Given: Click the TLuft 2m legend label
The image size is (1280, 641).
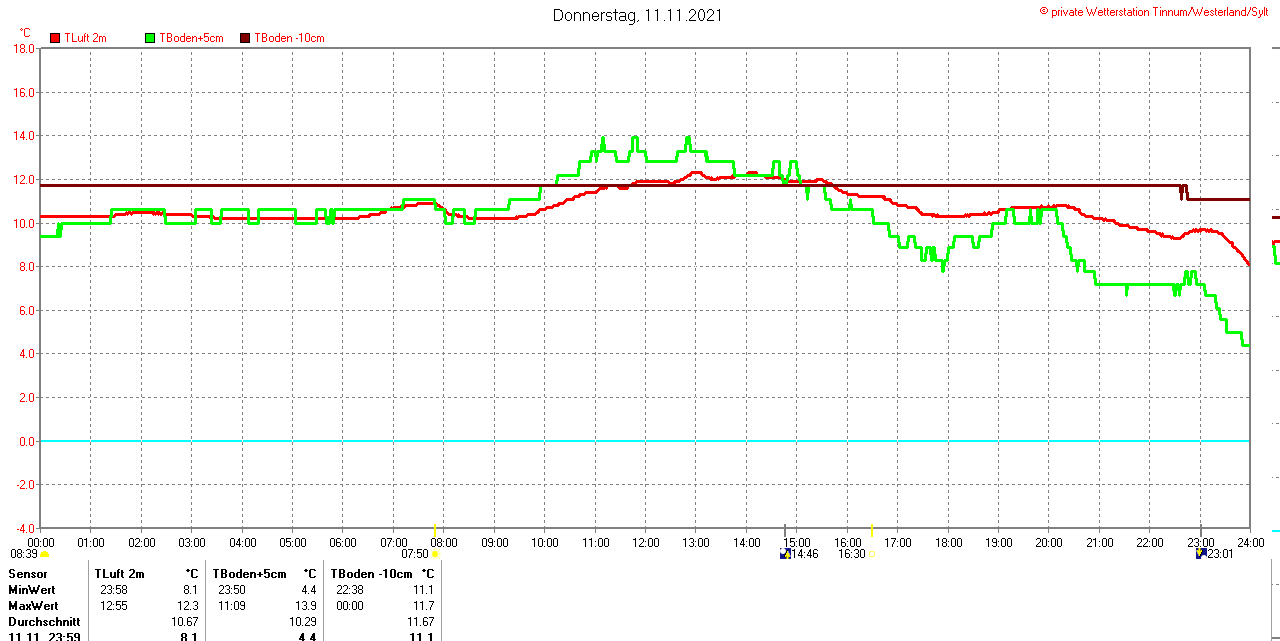Looking at the screenshot, I should coord(85,38).
